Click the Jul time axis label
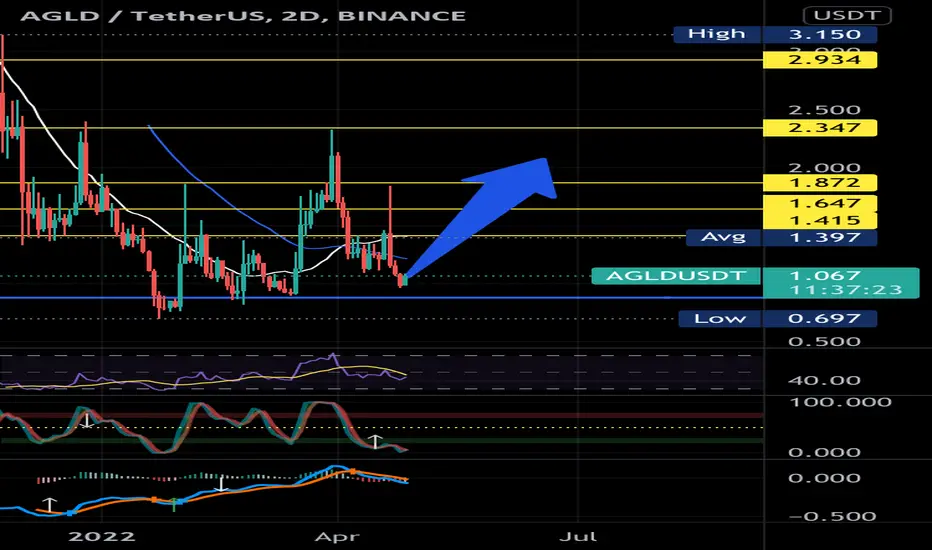The width and height of the screenshot is (932, 550). [578, 537]
